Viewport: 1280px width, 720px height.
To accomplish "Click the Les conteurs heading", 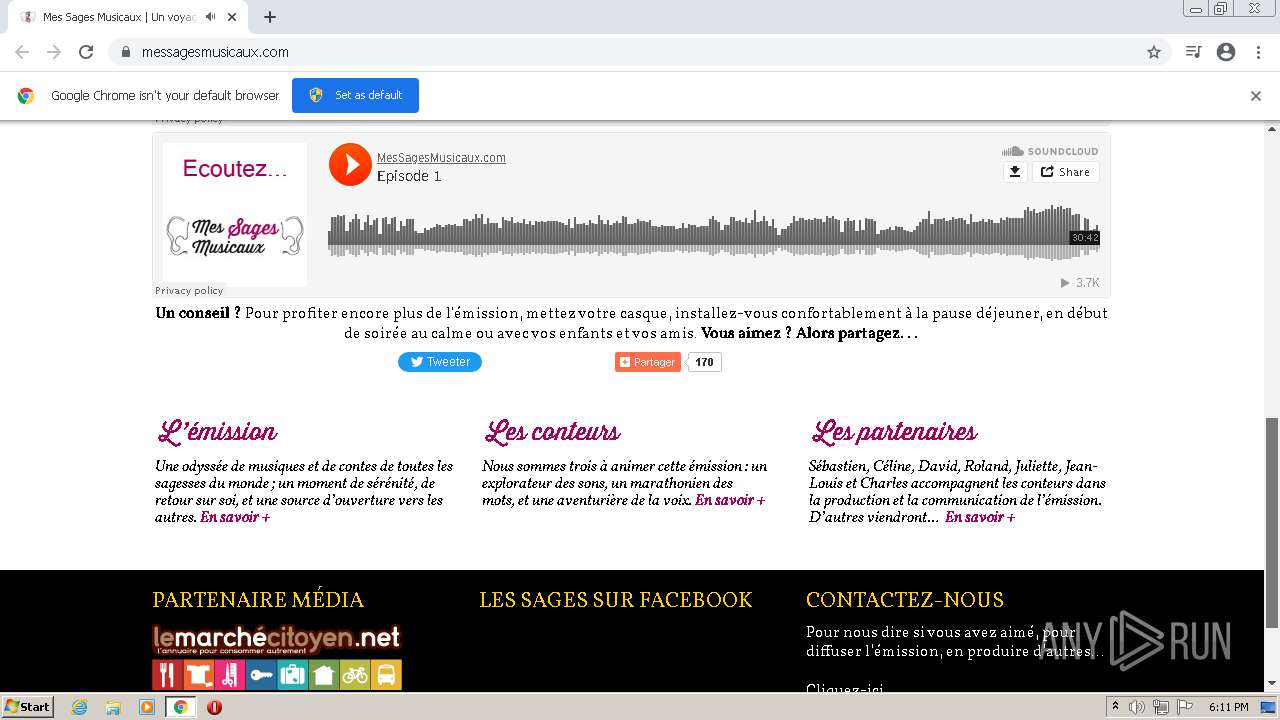I will (552, 432).
